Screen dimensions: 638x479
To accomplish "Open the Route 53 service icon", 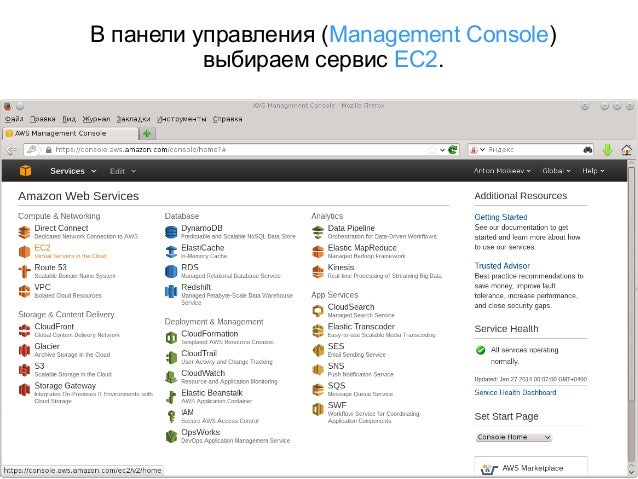I will click(24, 271).
